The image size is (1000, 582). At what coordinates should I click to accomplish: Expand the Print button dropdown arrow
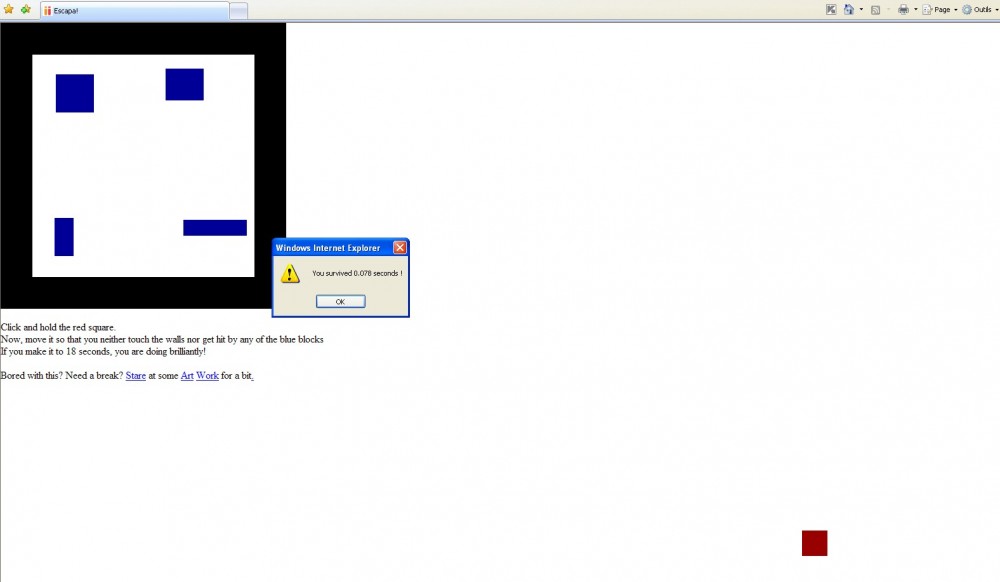(915, 10)
